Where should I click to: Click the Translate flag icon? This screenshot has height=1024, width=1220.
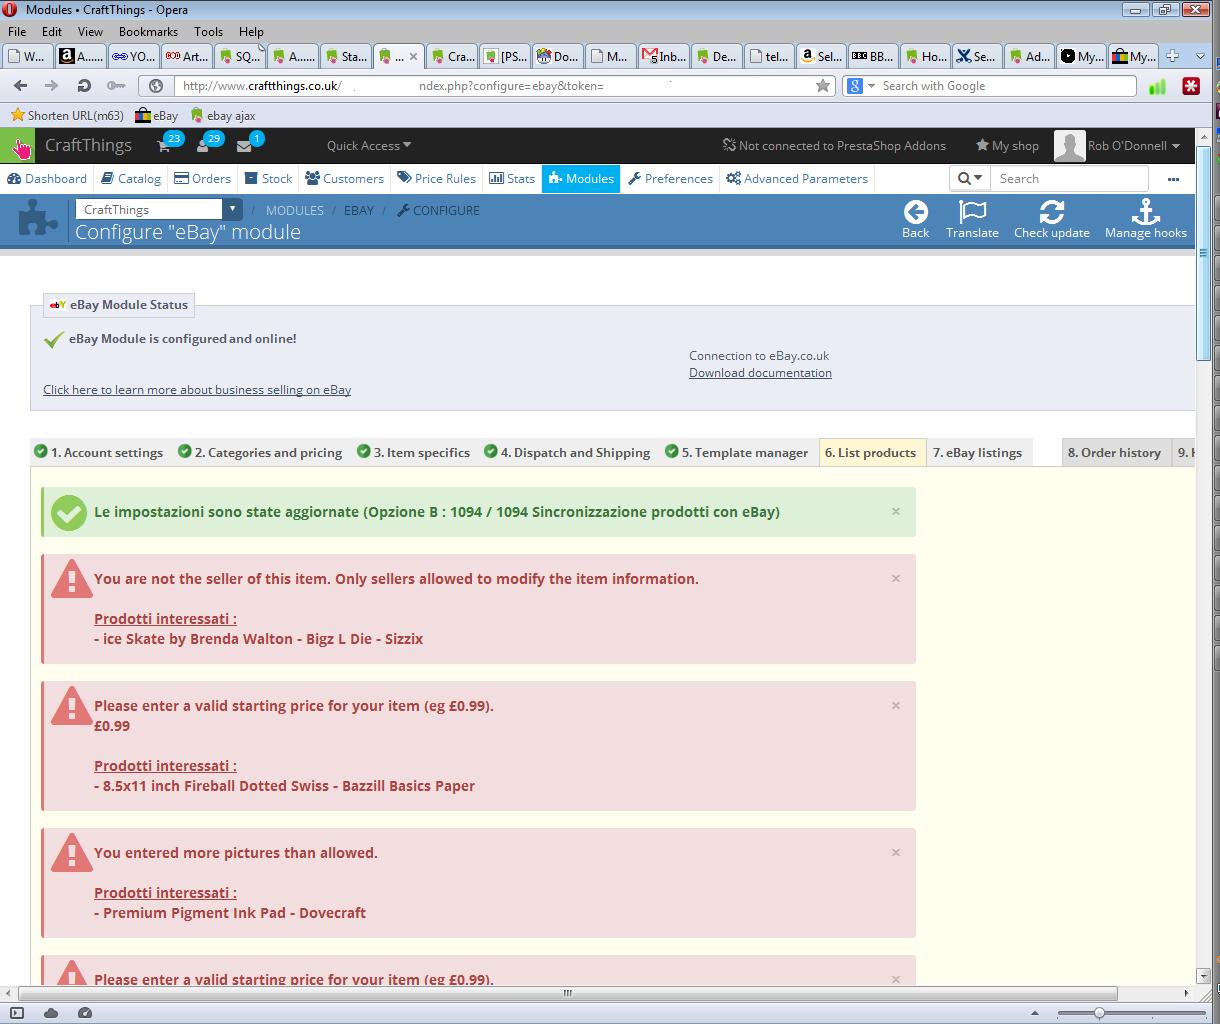pyautogui.click(x=972, y=219)
